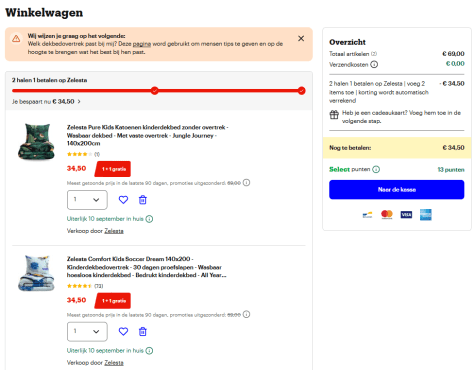Remove Jungle Journey dekbed with trash icon
The width and height of the screenshot is (475, 370).
pyautogui.click(x=143, y=200)
